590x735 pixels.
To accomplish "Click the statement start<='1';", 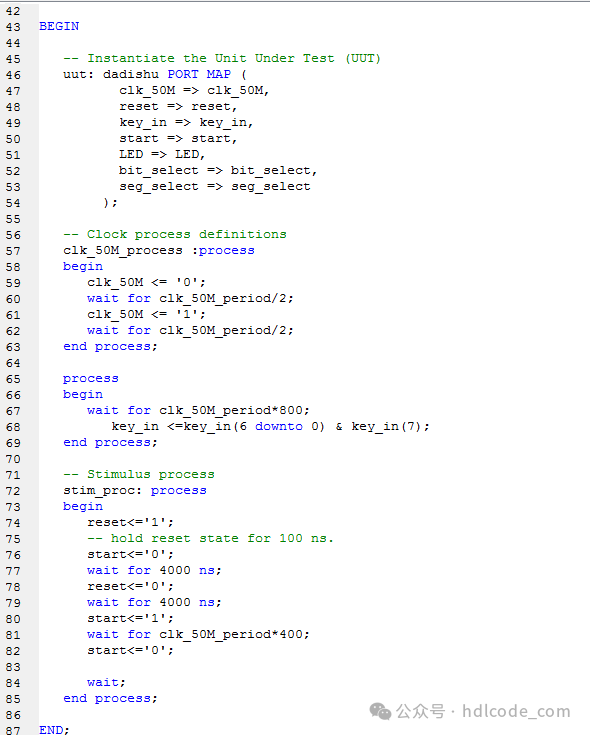I will tap(130, 618).
